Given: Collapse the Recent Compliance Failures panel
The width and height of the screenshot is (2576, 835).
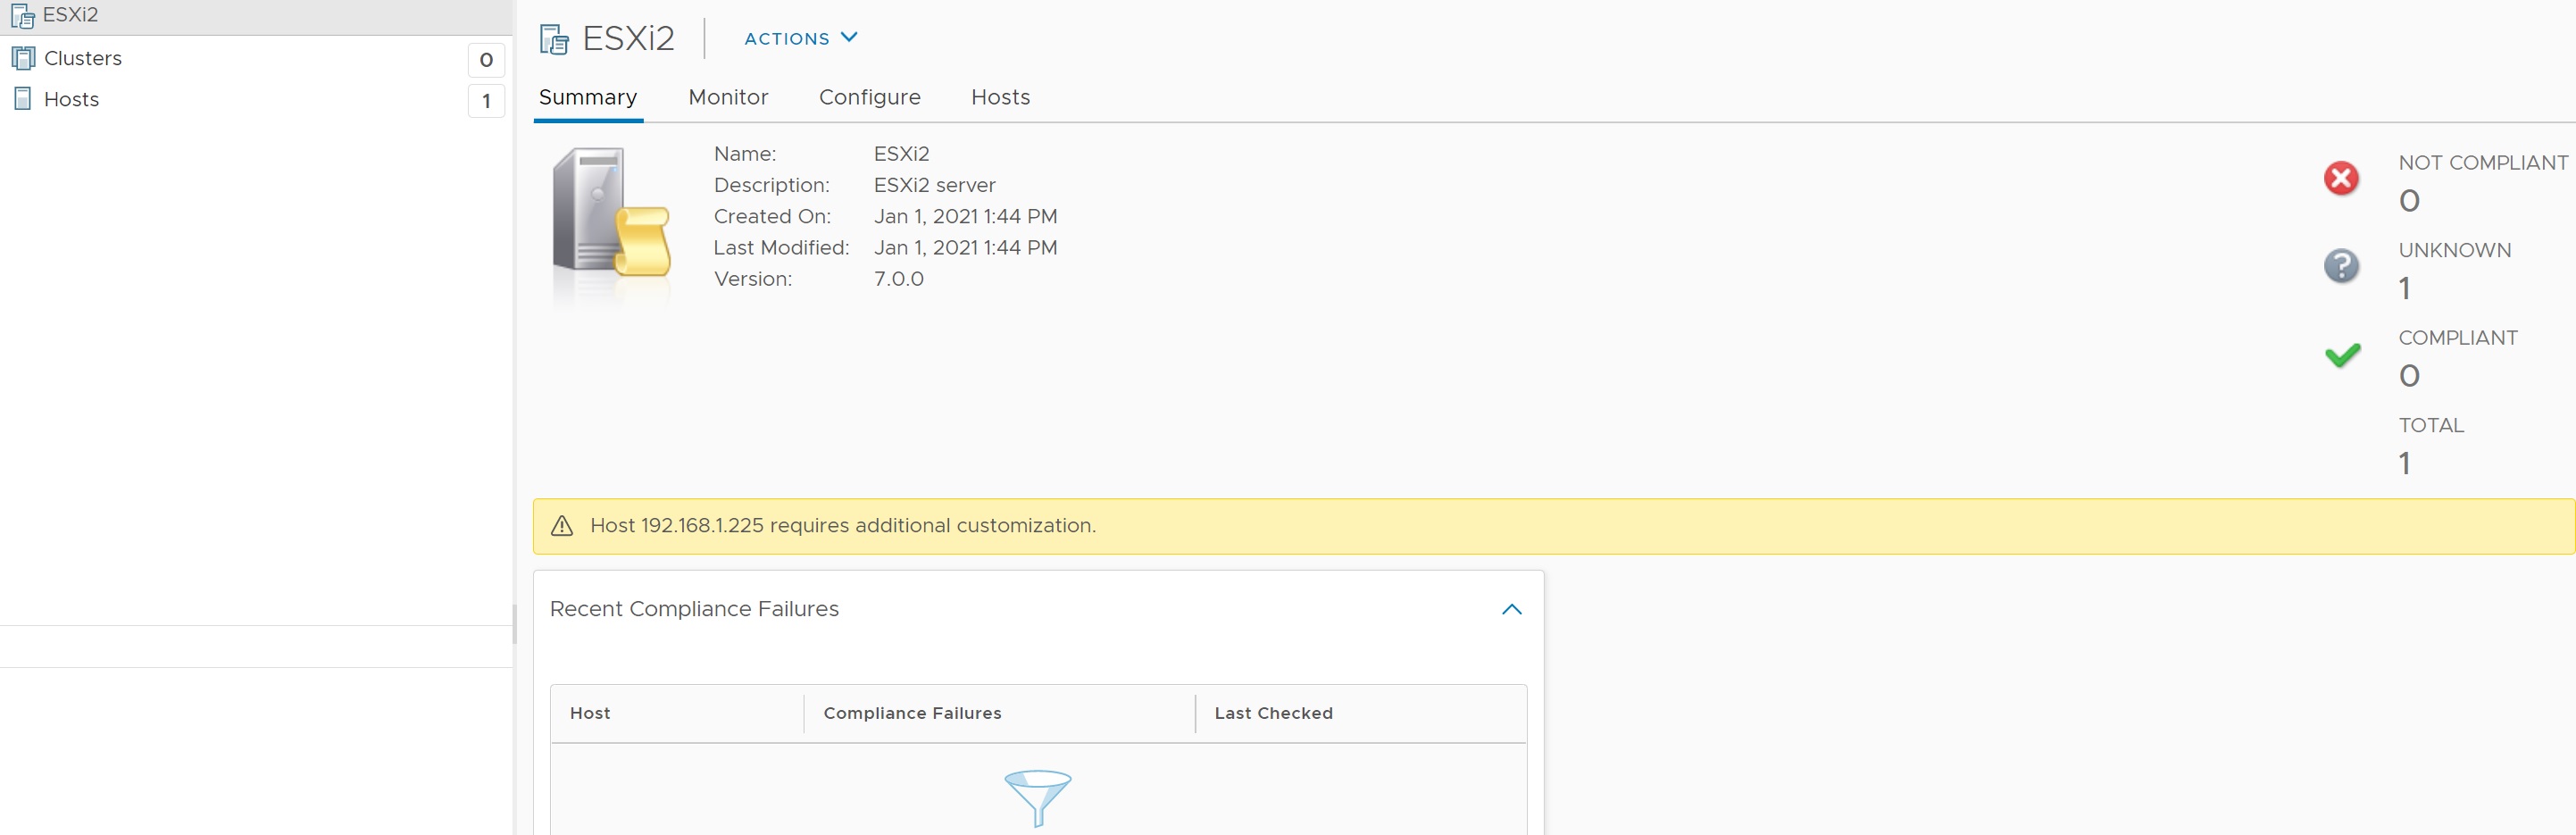Looking at the screenshot, I should coord(1511,609).
